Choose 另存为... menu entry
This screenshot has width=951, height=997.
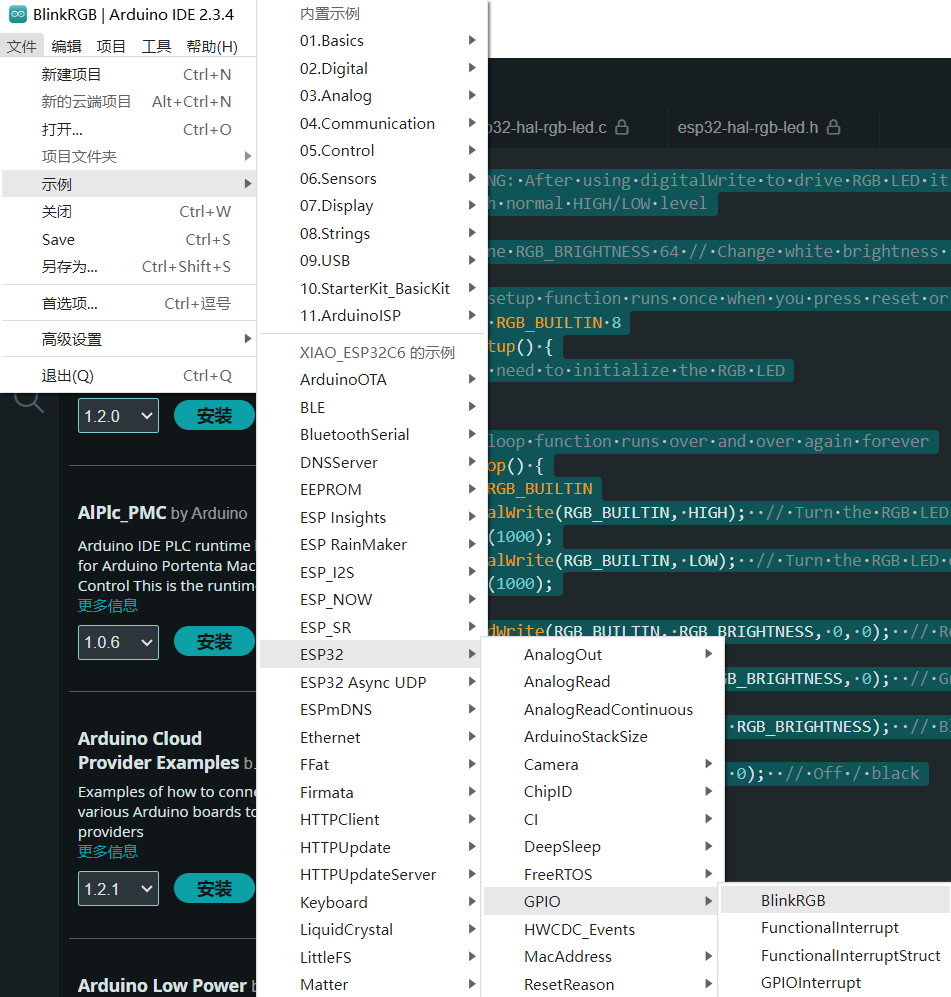[x=129, y=266]
